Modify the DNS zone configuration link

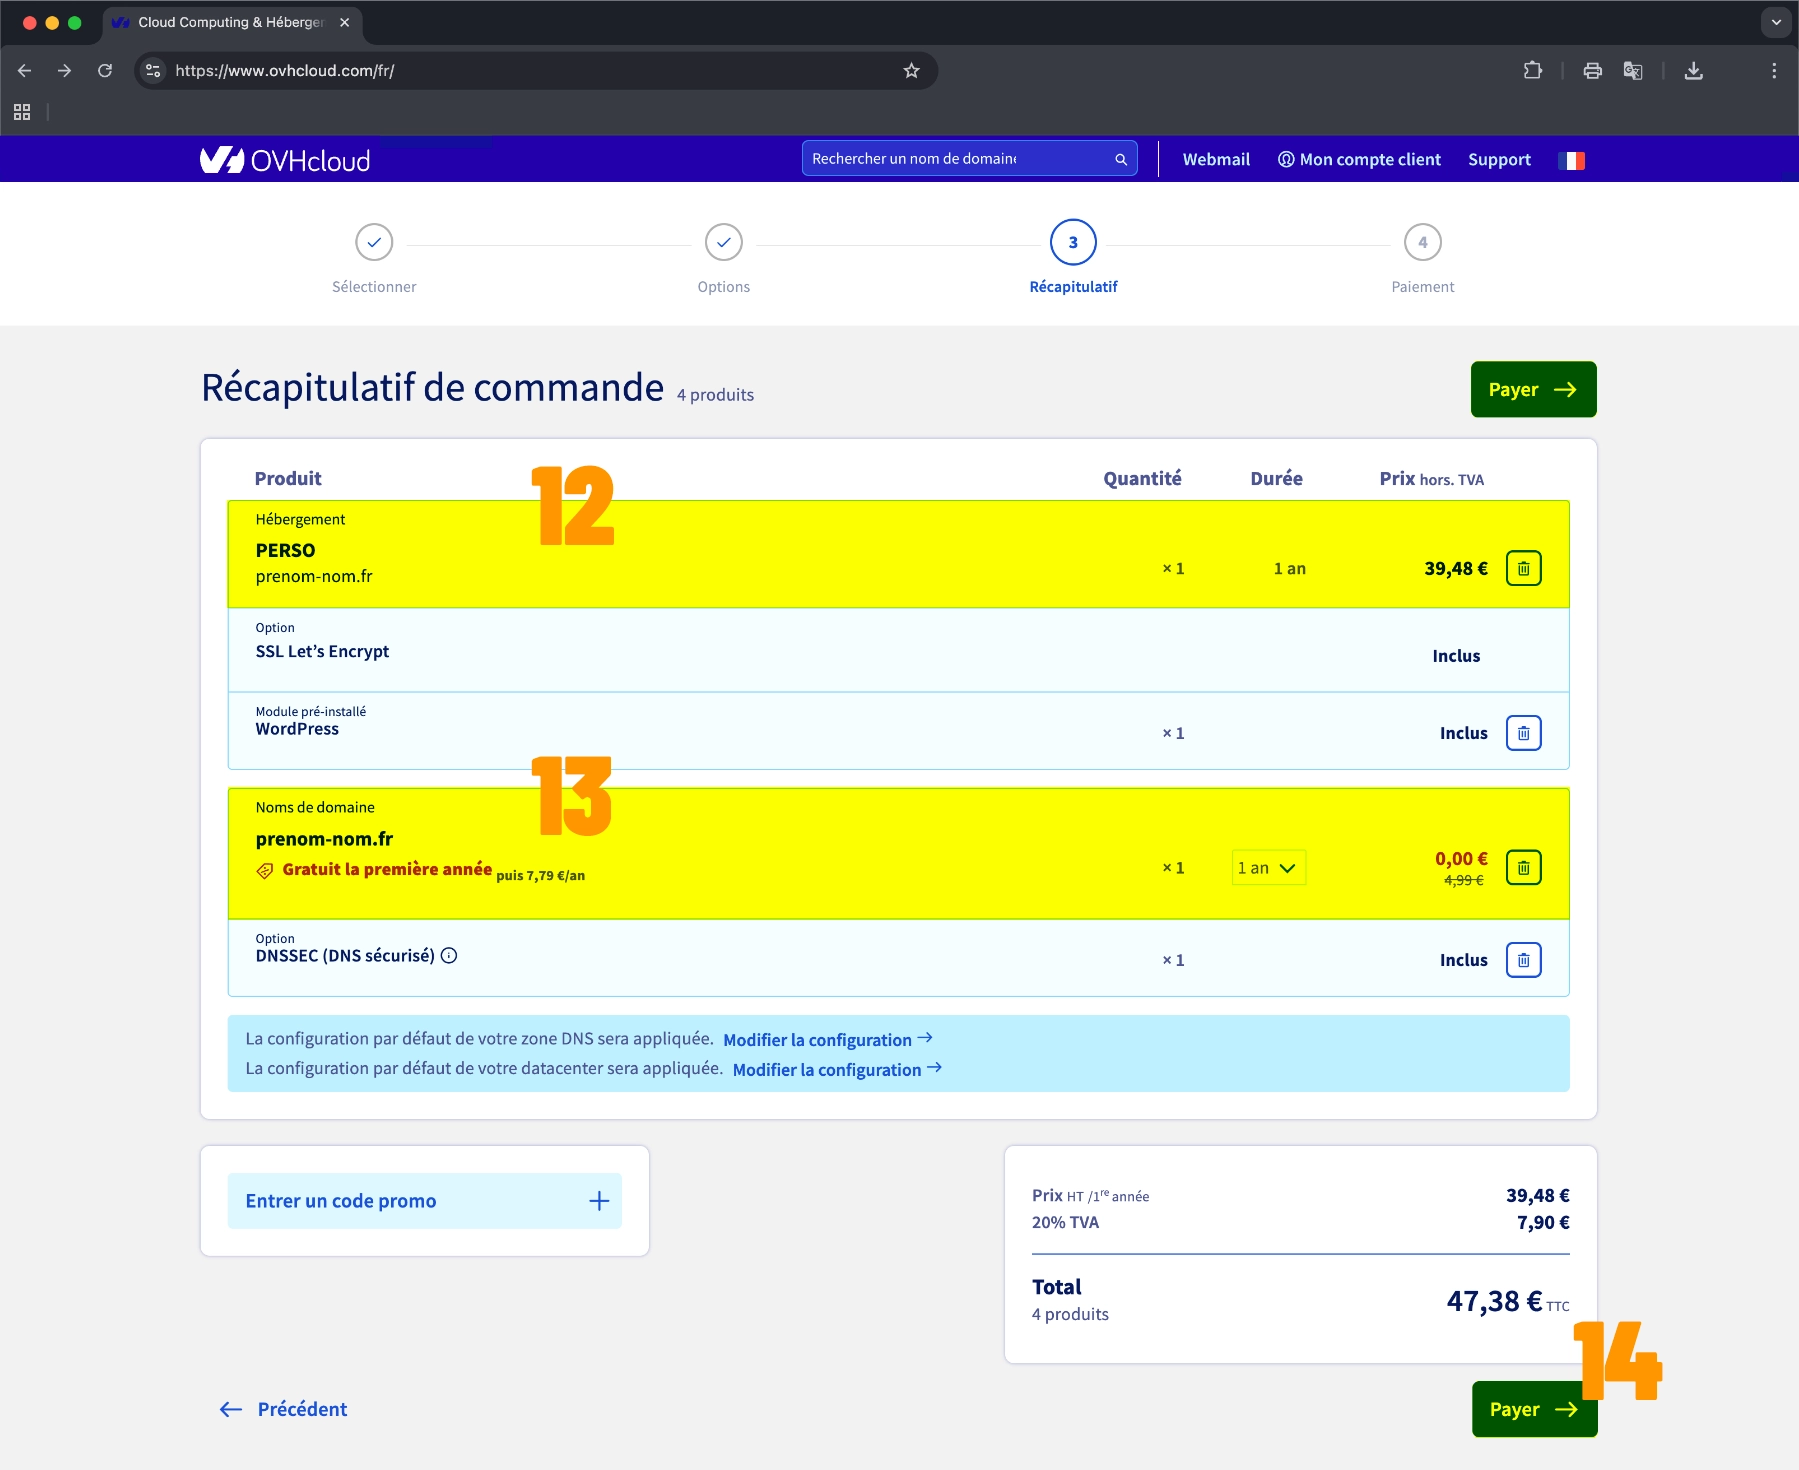(x=827, y=1040)
